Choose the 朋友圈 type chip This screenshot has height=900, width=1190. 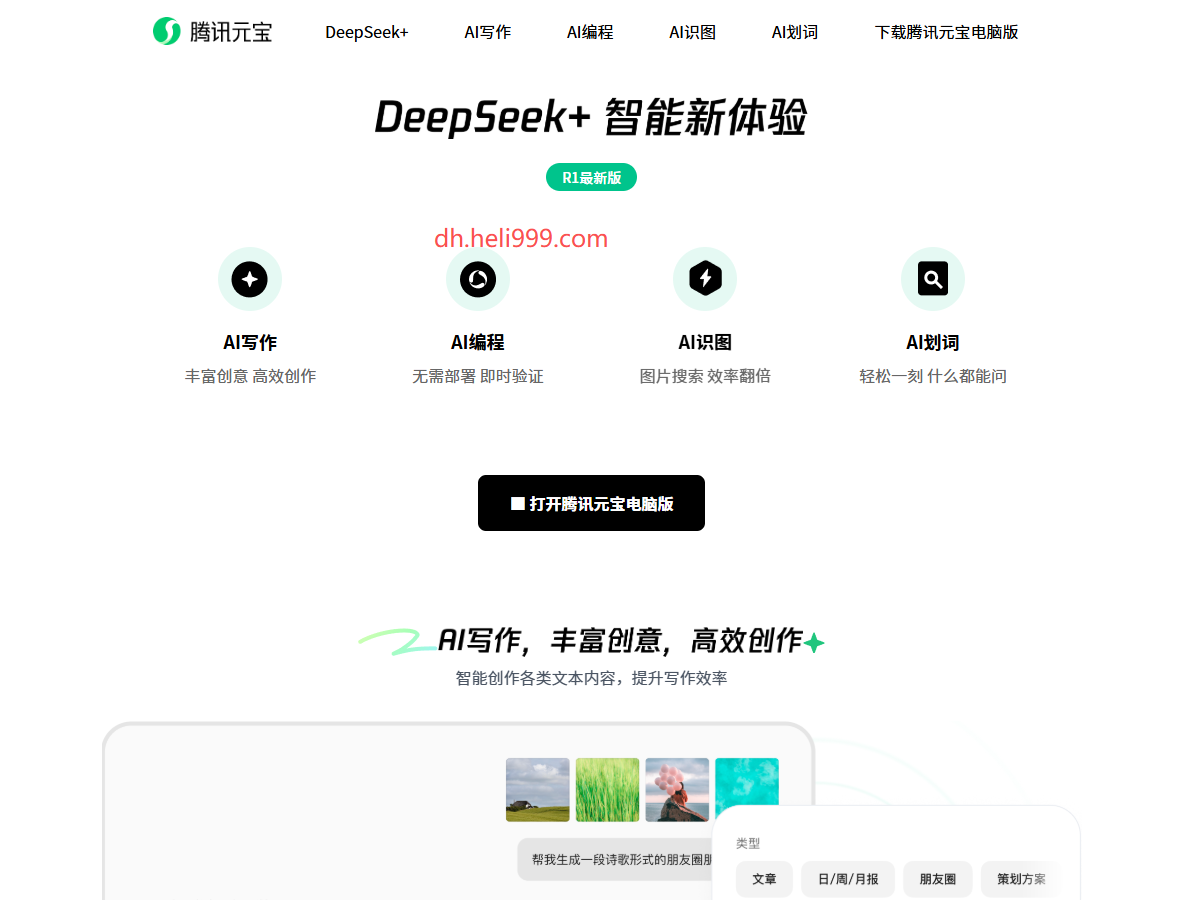[937, 879]
